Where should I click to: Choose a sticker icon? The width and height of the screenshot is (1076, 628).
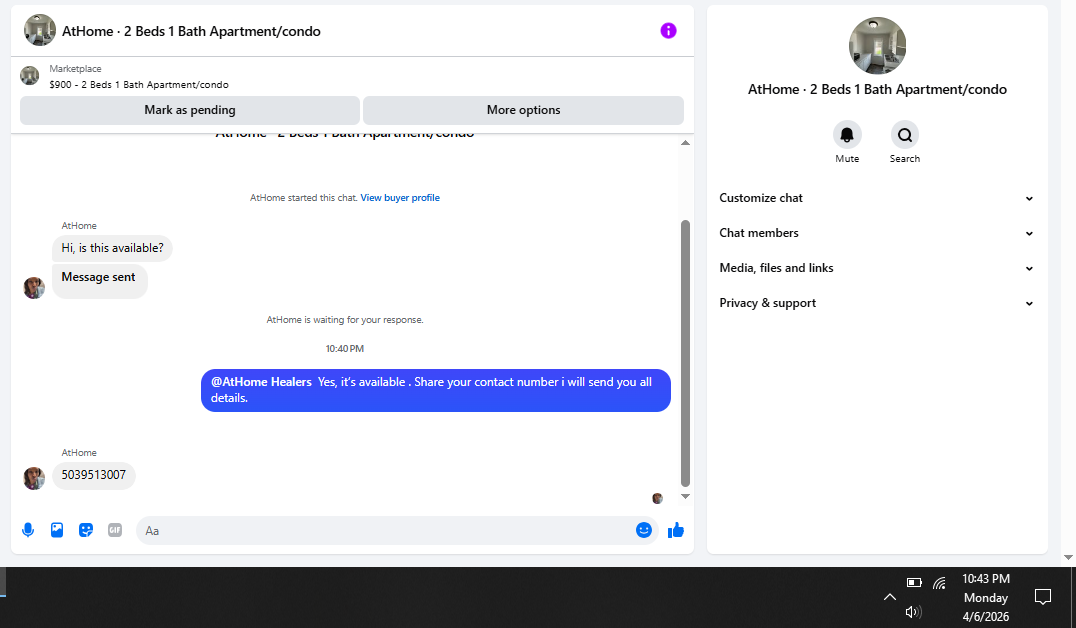pos(86,531)
